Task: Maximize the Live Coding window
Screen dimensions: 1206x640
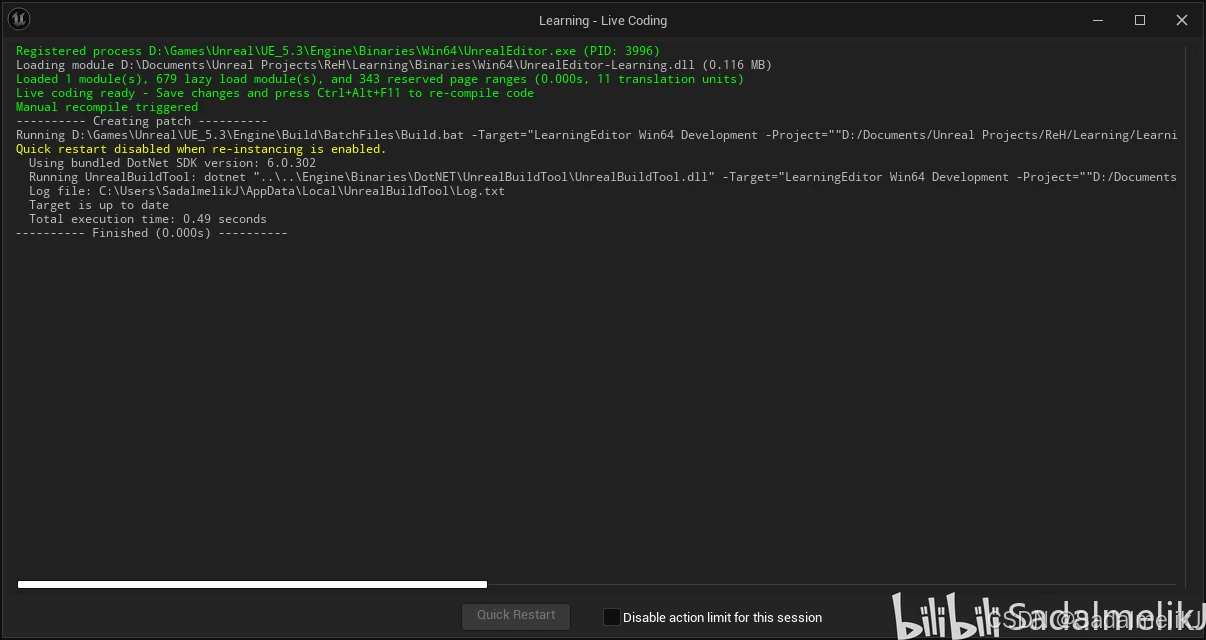Action: 1140,20
